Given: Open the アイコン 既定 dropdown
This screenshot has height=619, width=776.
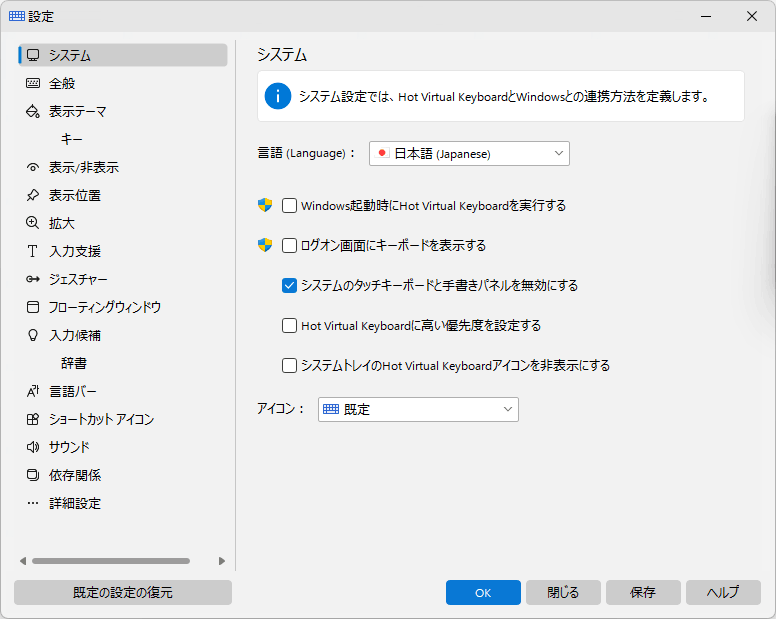Looking at the screenshot, I should pos(418,409).
